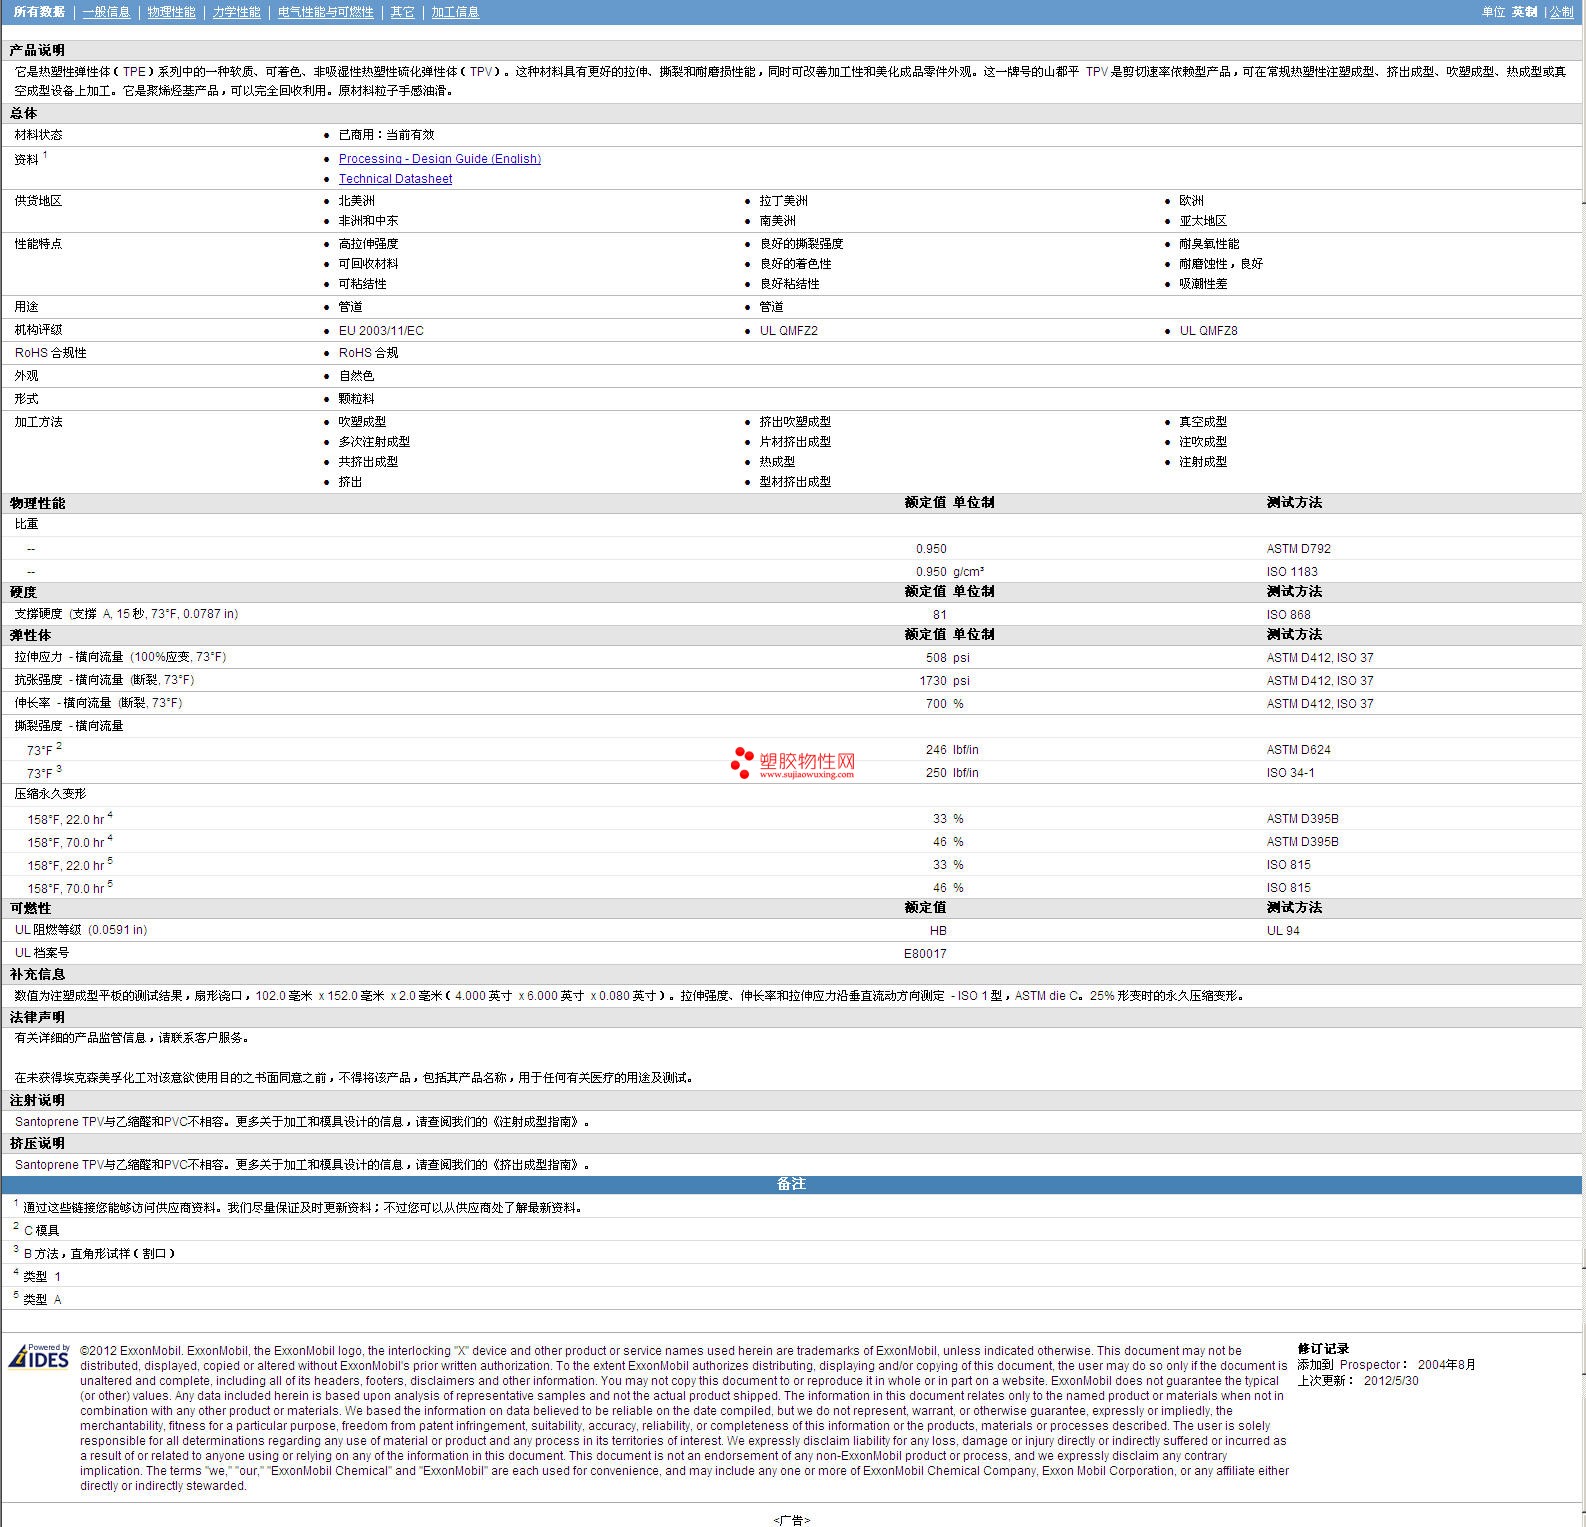Click the 高拉伸强度 feature entry
Viewport: 1586px width, 1527px height.
pos(368,244)
